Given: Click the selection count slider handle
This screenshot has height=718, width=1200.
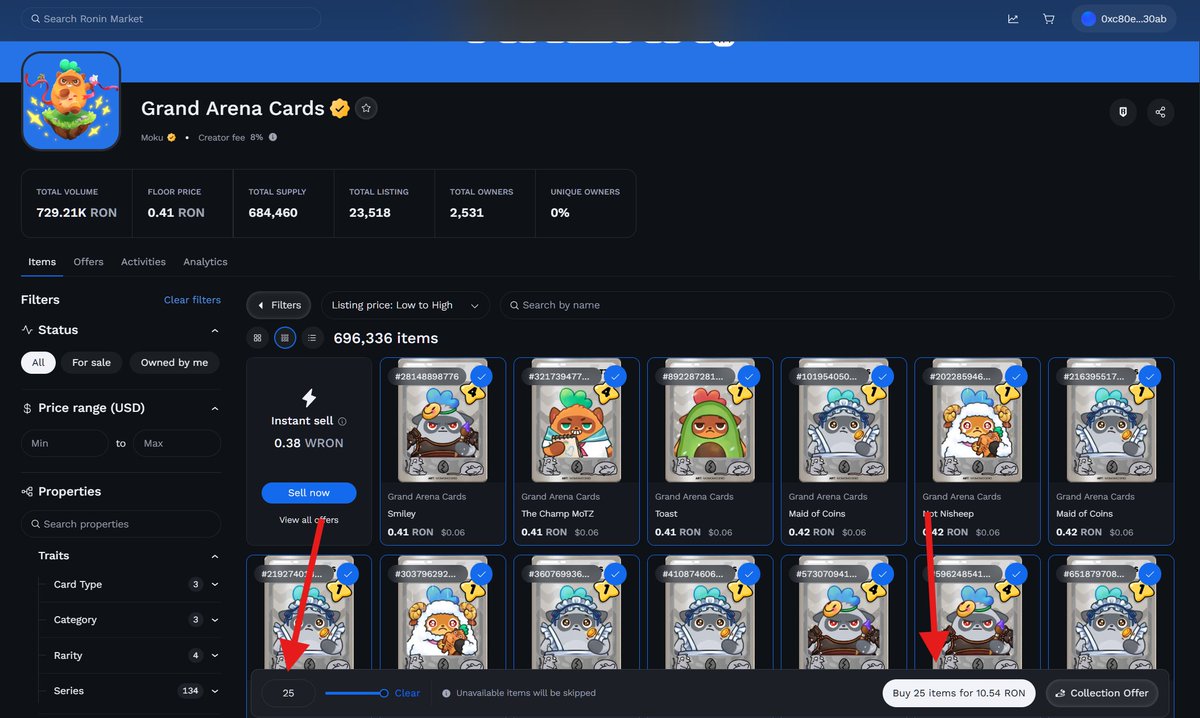Looking at the screenshot, I should pyautogui.click(x=384, y=693).
